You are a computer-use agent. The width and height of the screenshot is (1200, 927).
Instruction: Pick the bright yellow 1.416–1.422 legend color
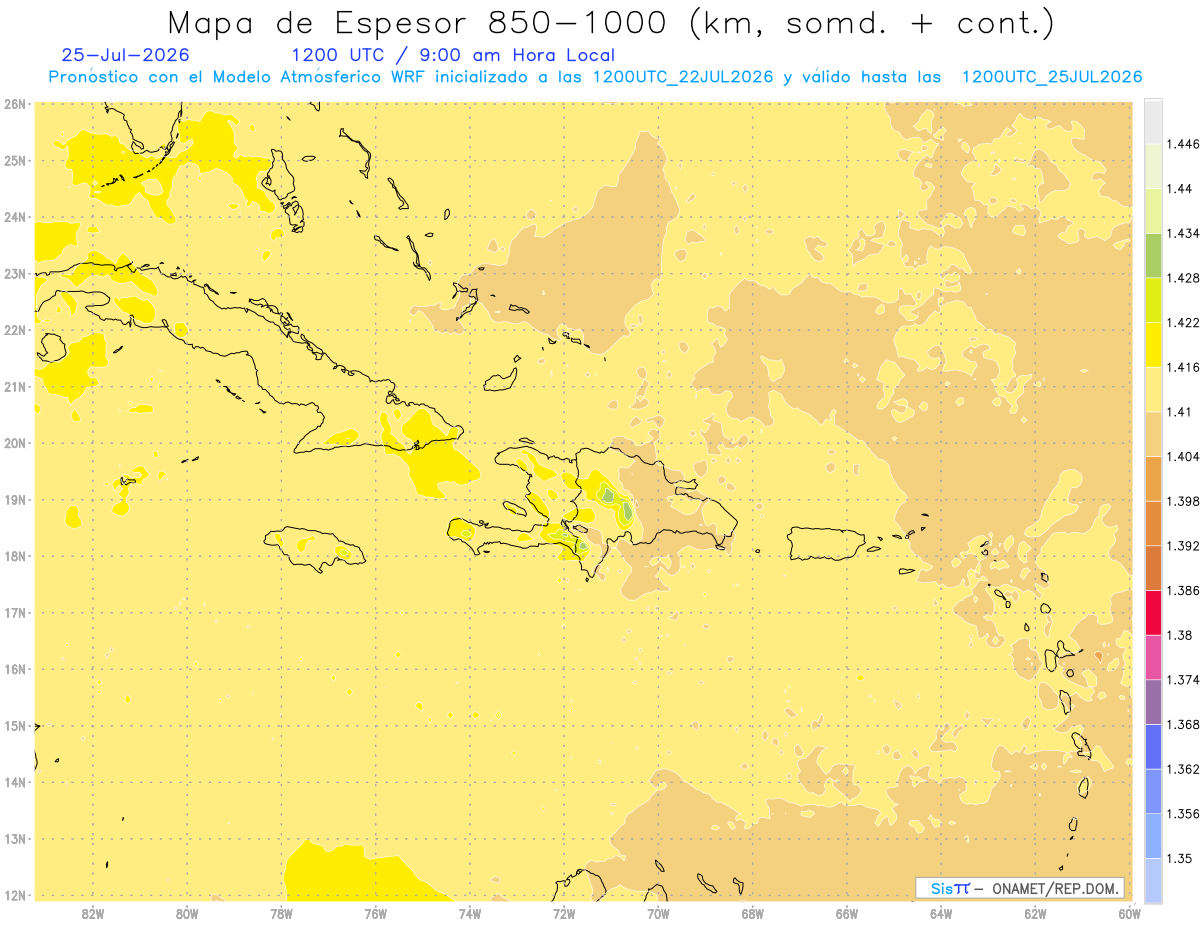1153,344
